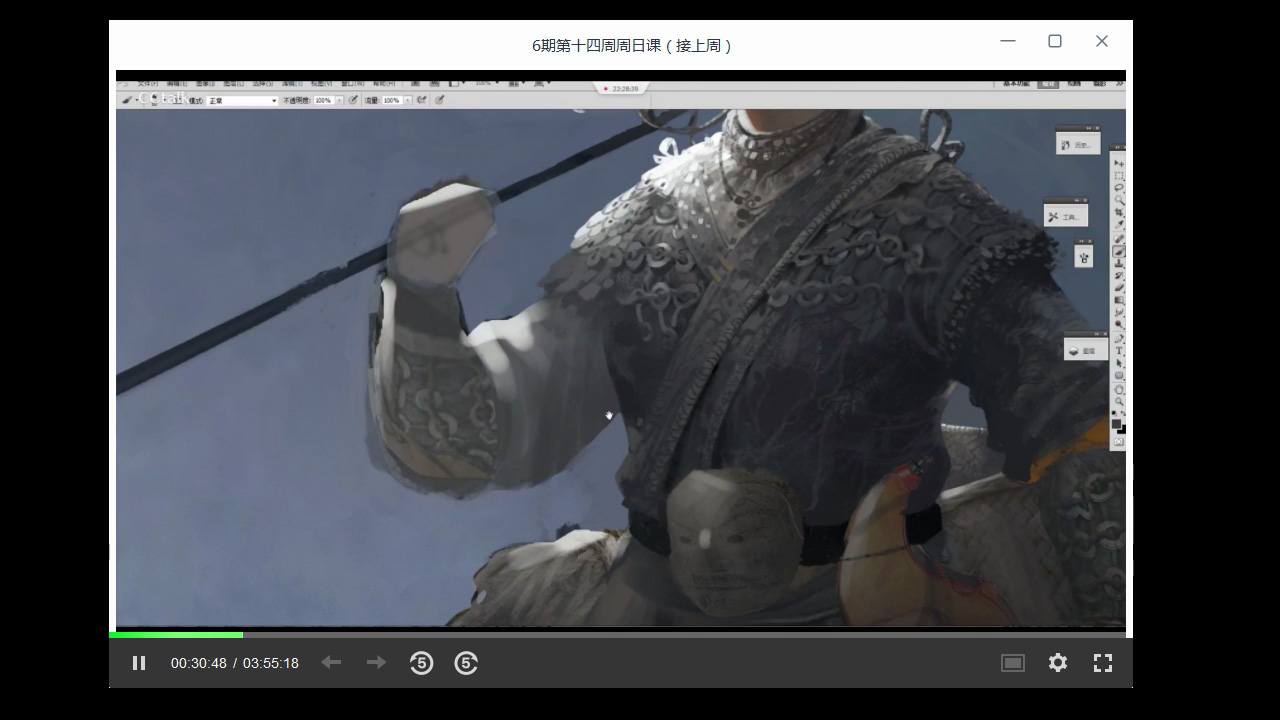Select the Blur tool

point(1119,311)
